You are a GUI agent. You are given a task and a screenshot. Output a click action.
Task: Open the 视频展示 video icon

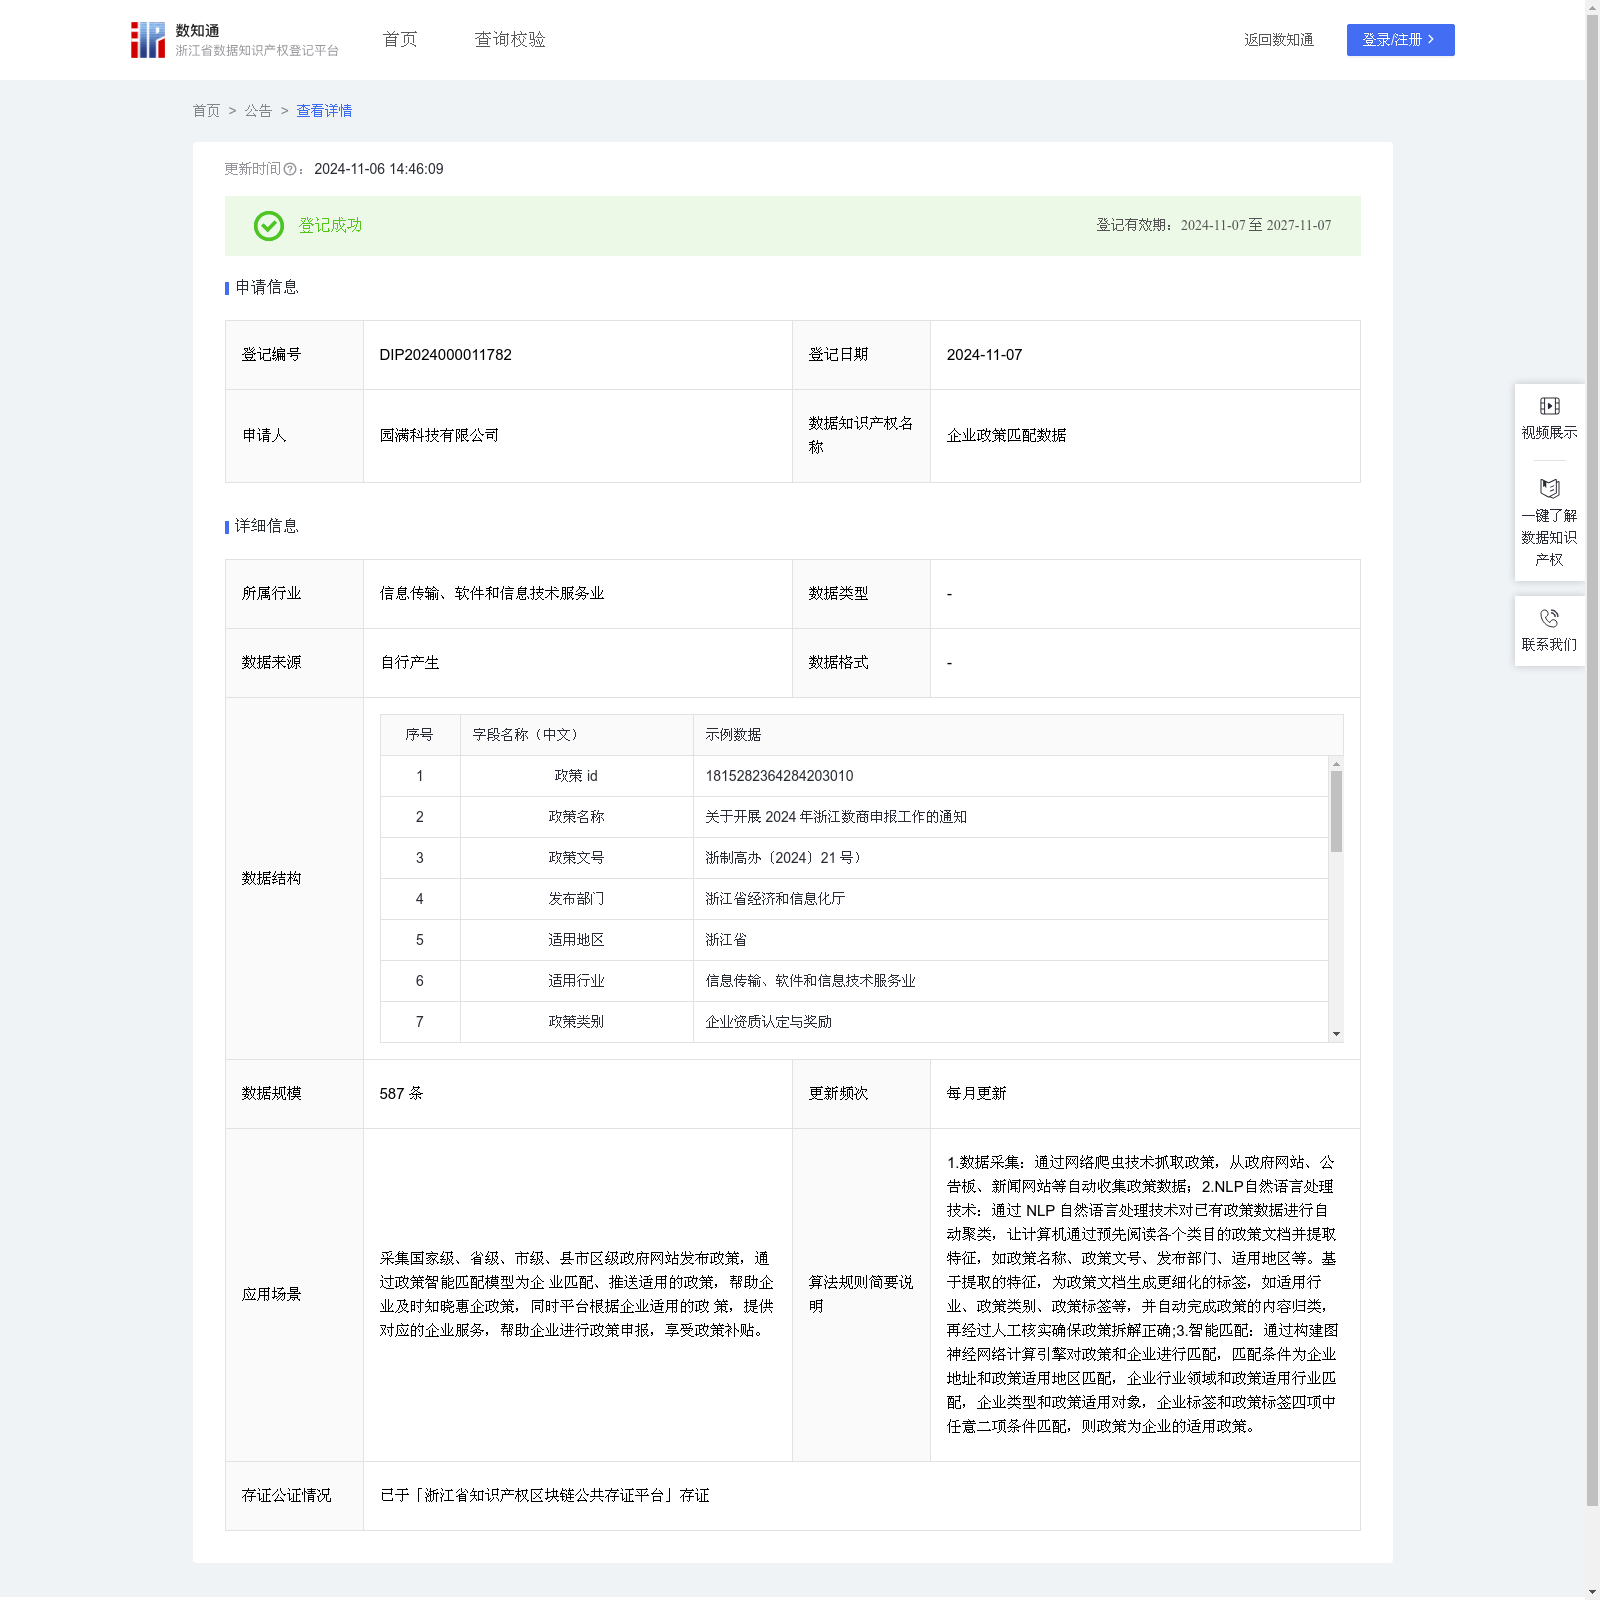[x=1549, y=407]
